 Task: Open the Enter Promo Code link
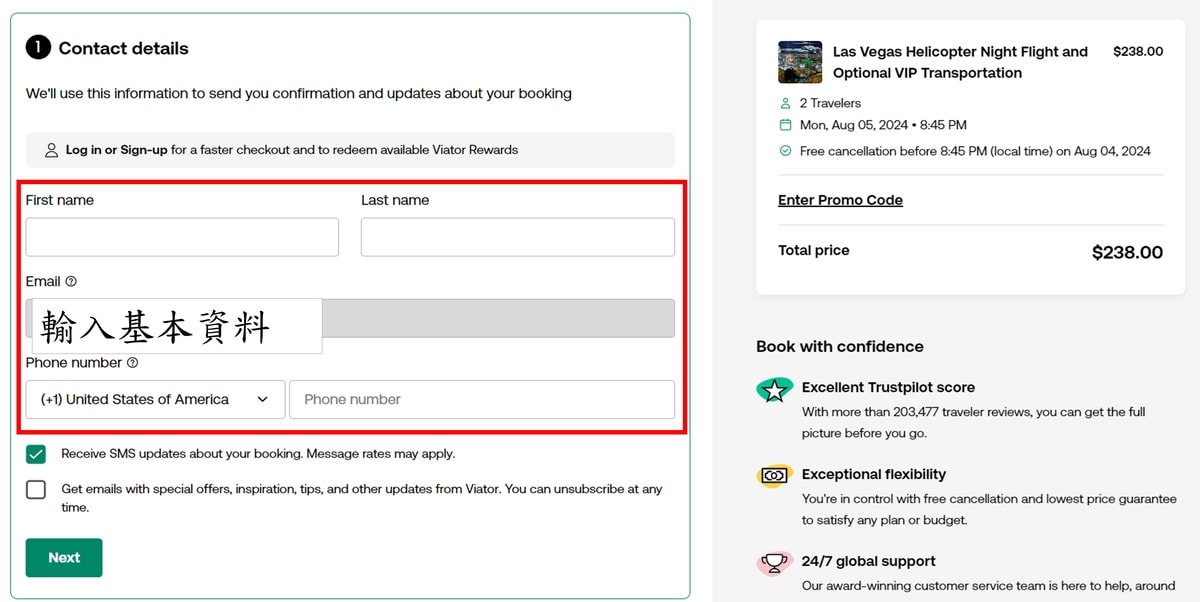click(840, 200)
